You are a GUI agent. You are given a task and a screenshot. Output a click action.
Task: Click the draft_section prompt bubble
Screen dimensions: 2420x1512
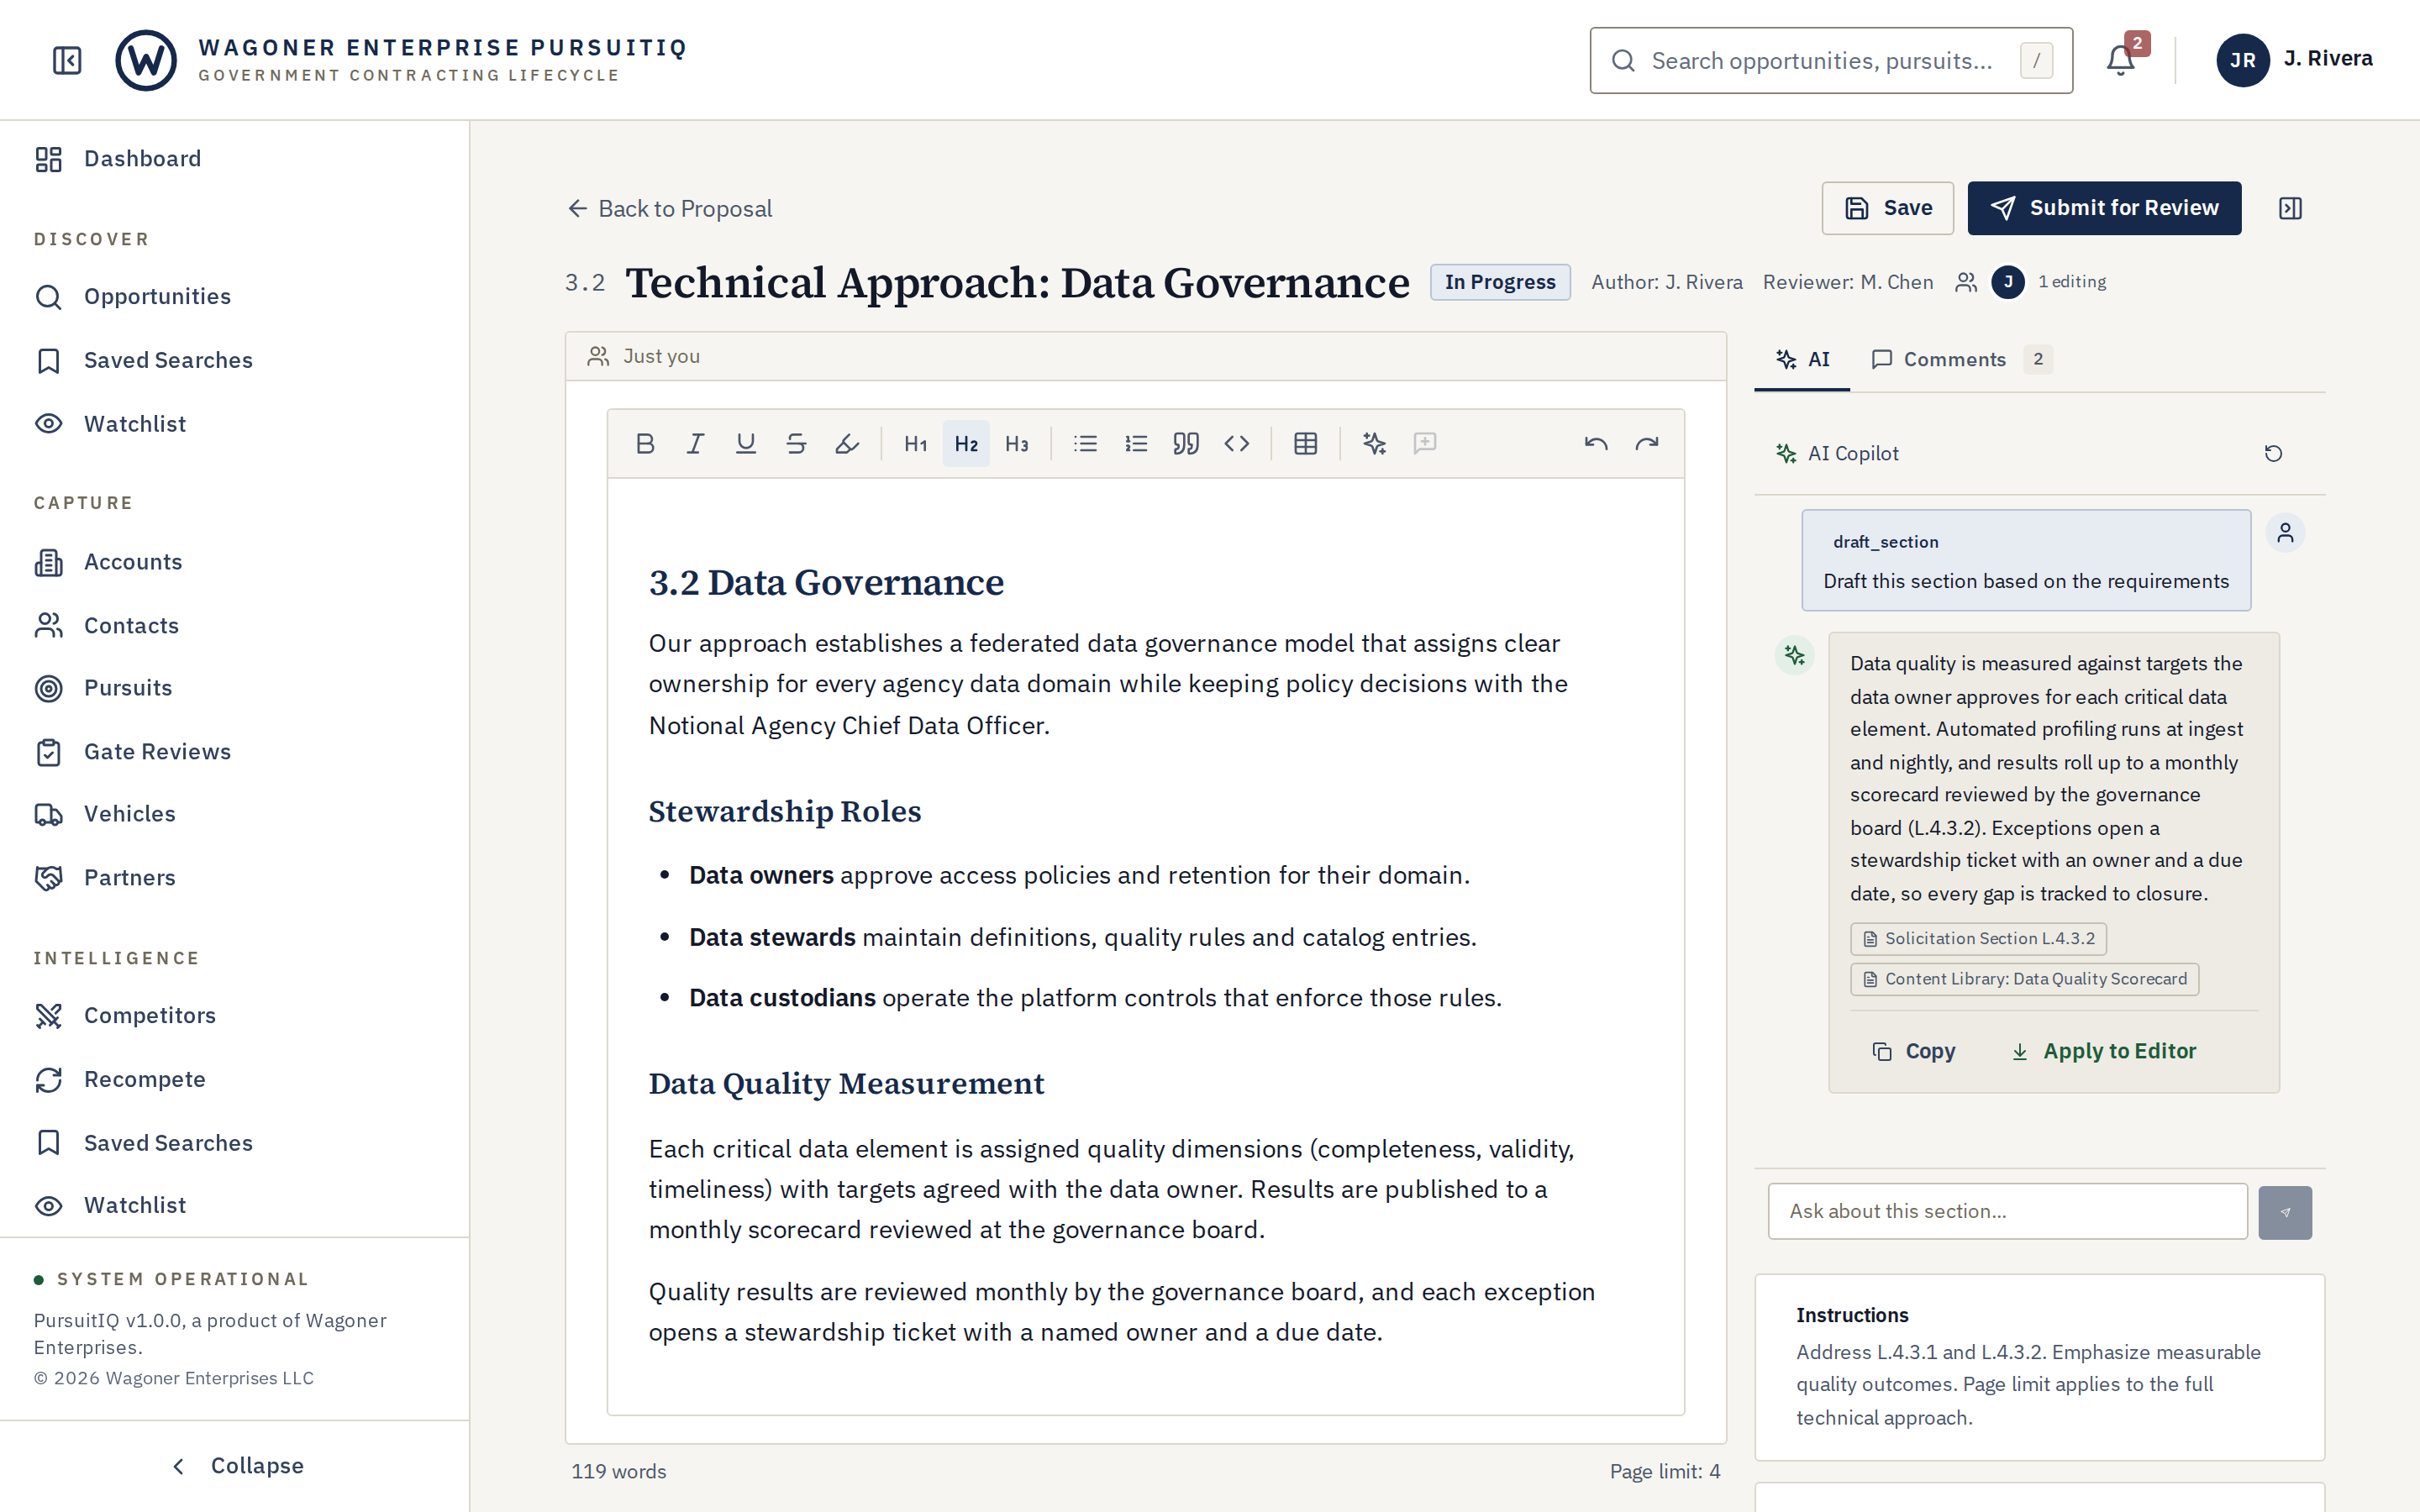2026,561
